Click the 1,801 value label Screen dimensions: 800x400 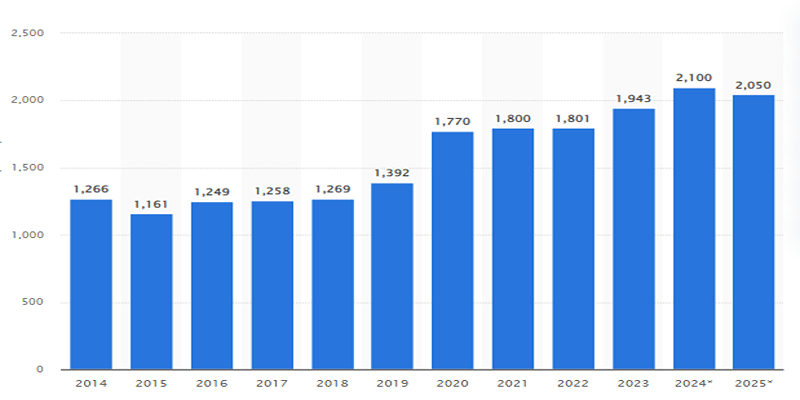click(x=572, y=119)
